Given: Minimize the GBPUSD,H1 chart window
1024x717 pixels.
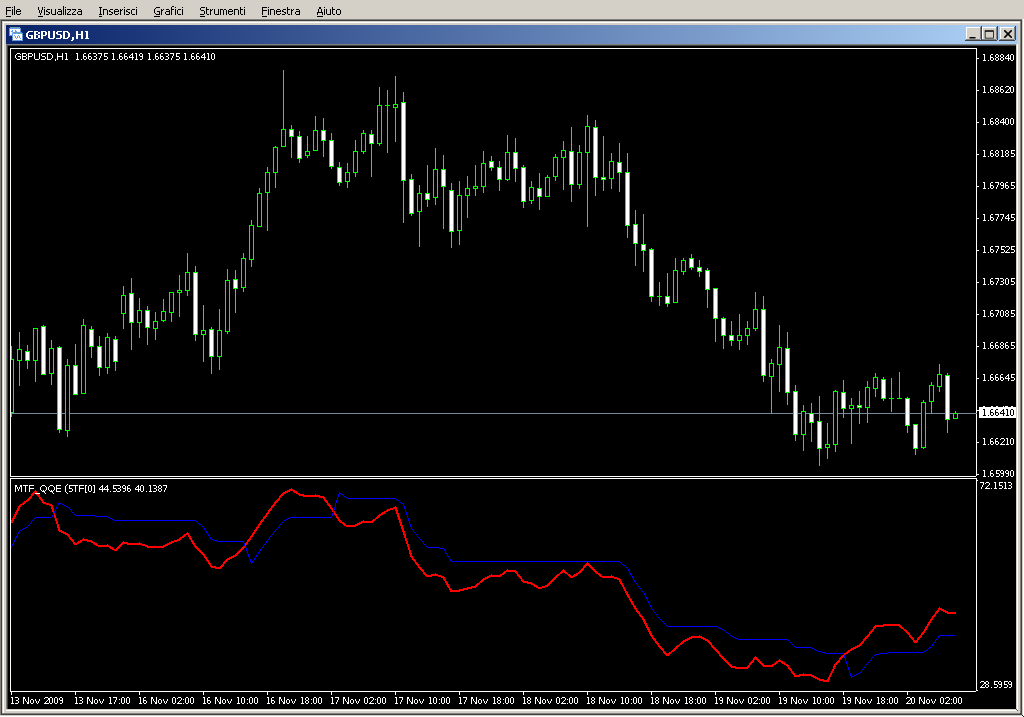Looking at the screenshot, I should coord(972,34).
